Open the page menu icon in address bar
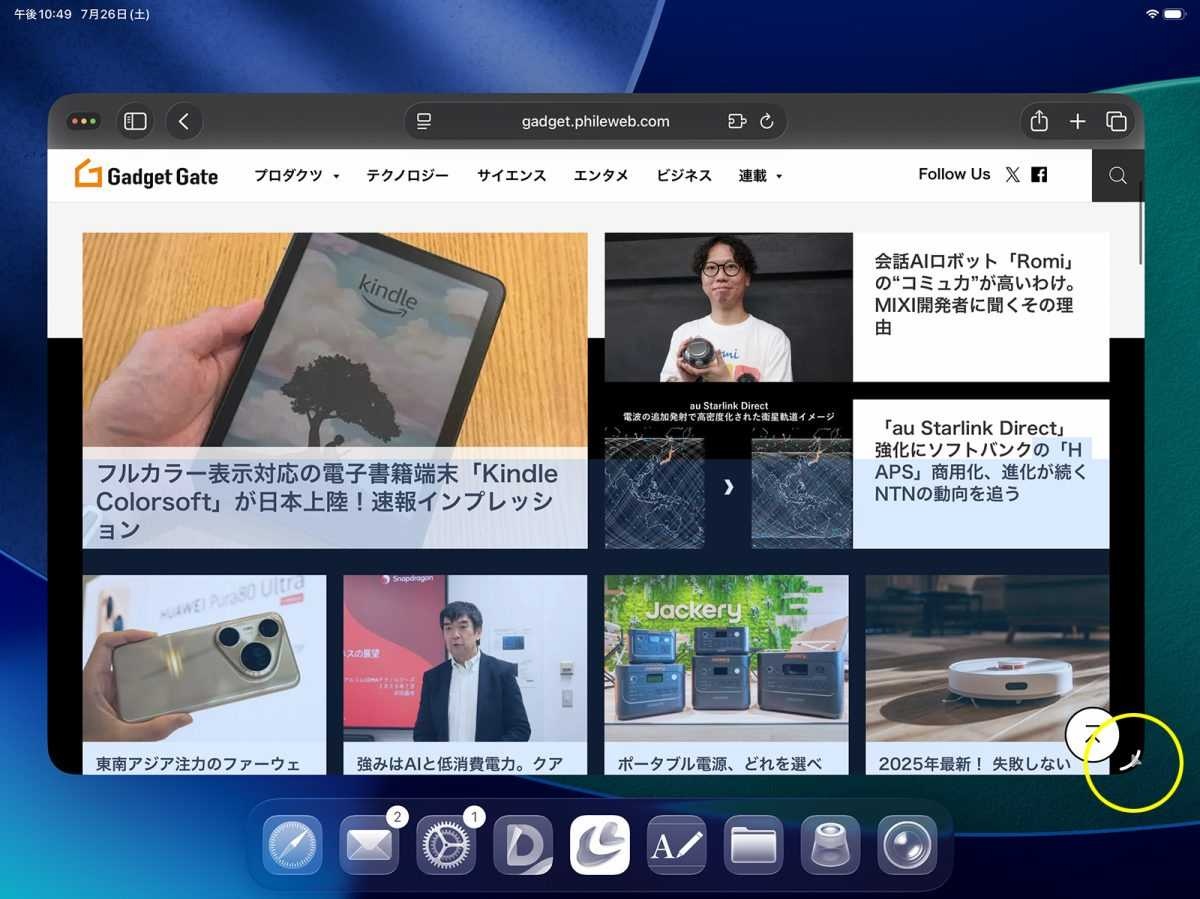Viewport: 1200px width, 899px height. click(x=424, y=122)
